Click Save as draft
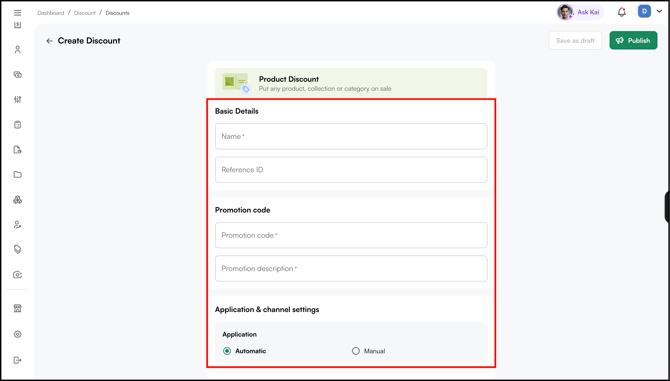This screenshot has width=670, height=381. click(575, 41)
